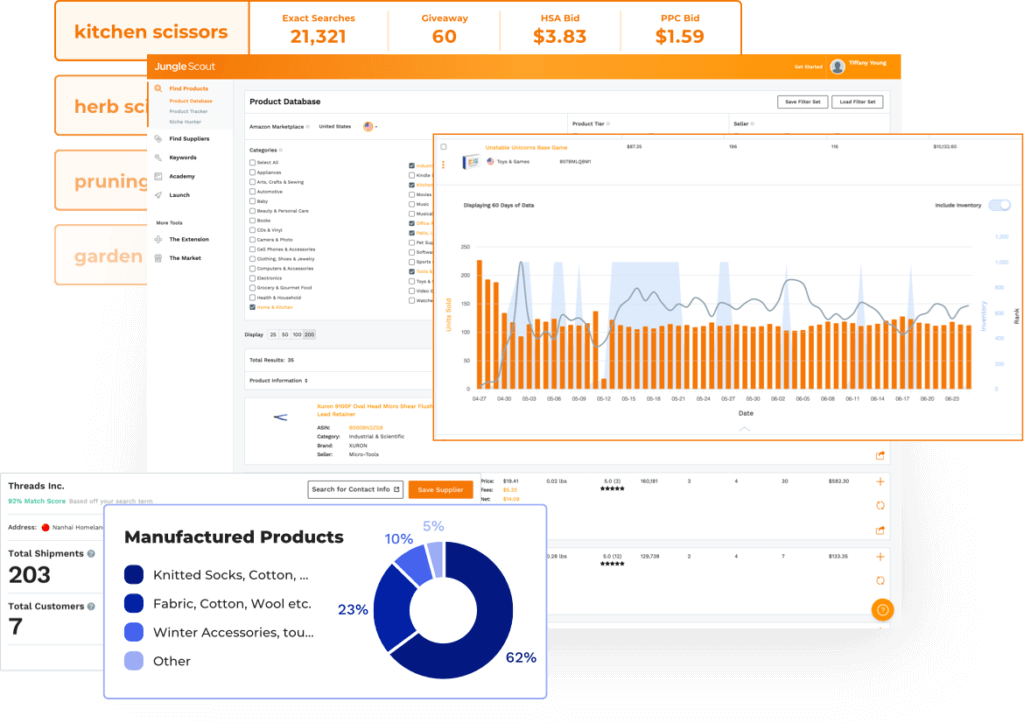The width and height of the screenshot is (1024, 723).
Task: Sort by Product Information column arrow
Action: click(x=306, y=381)
